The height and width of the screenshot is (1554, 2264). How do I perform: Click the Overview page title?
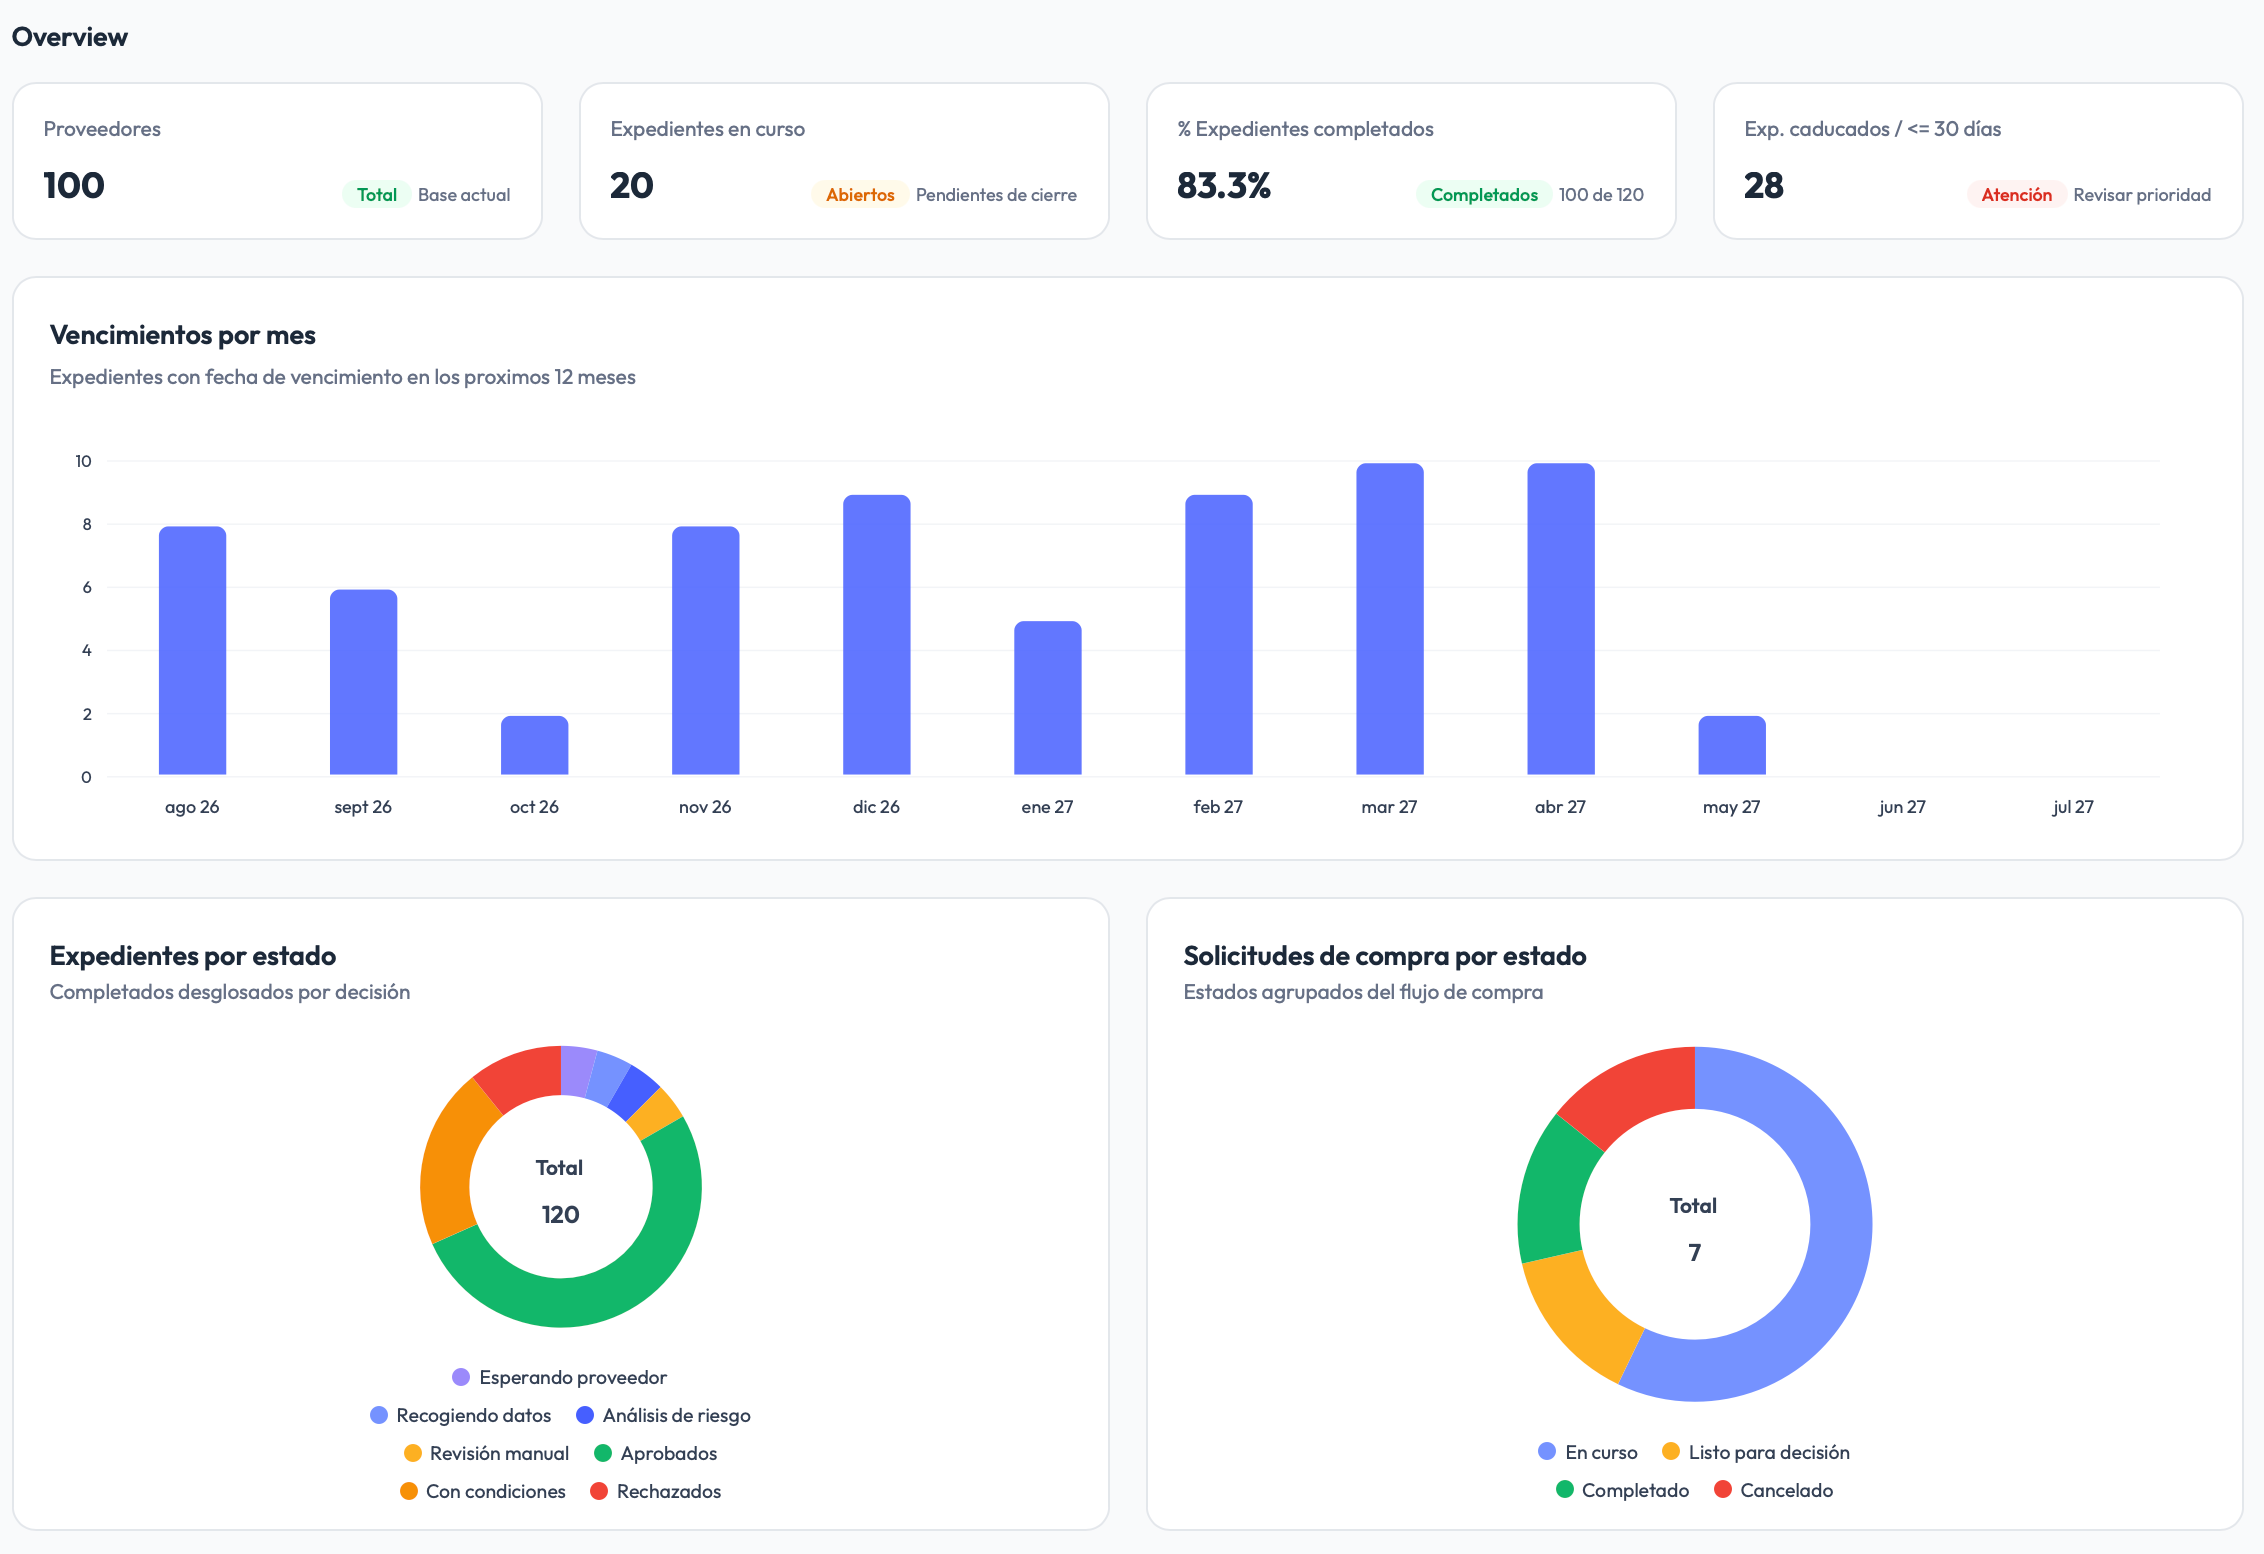coord(70,37)
